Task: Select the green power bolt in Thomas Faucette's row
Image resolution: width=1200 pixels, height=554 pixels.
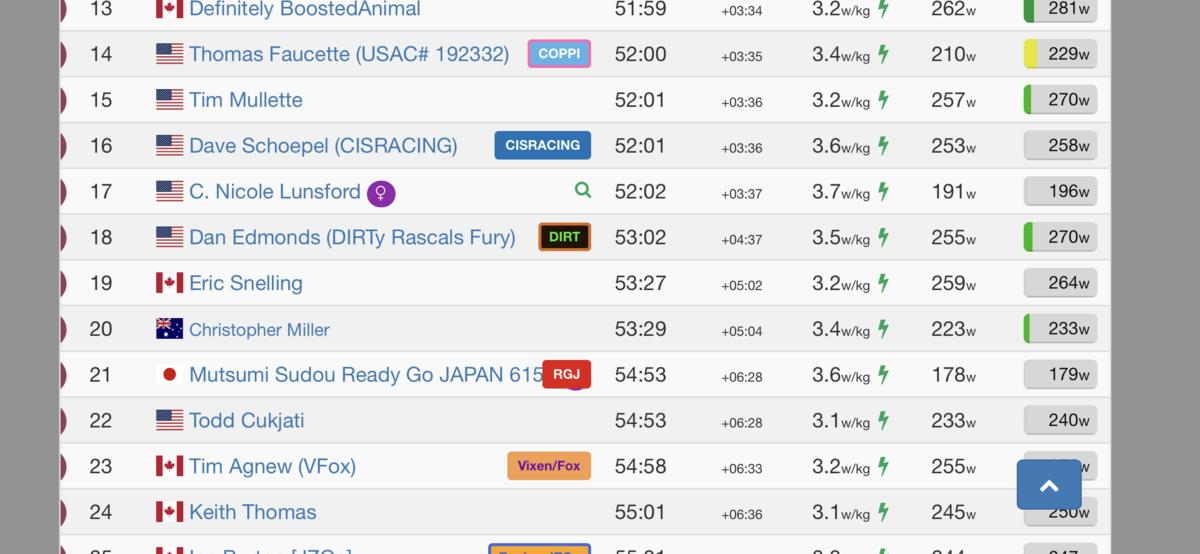Action: tap(883, 54)
